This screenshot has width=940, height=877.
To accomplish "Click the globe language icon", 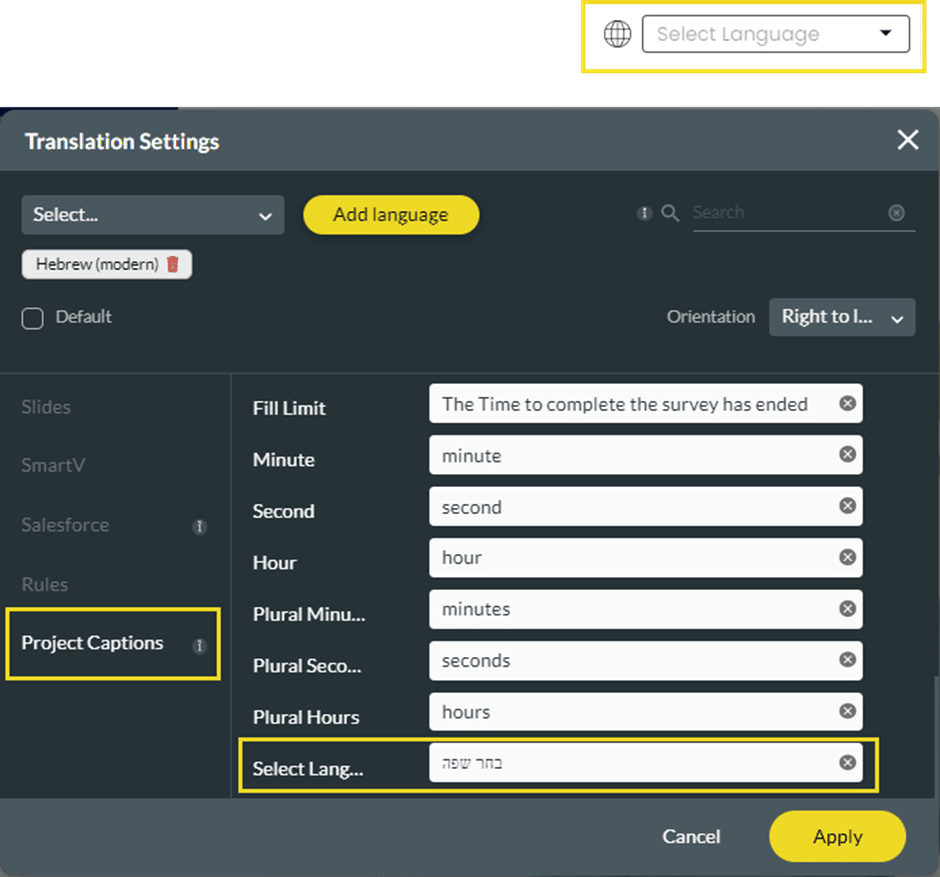I will click(618, 34).
